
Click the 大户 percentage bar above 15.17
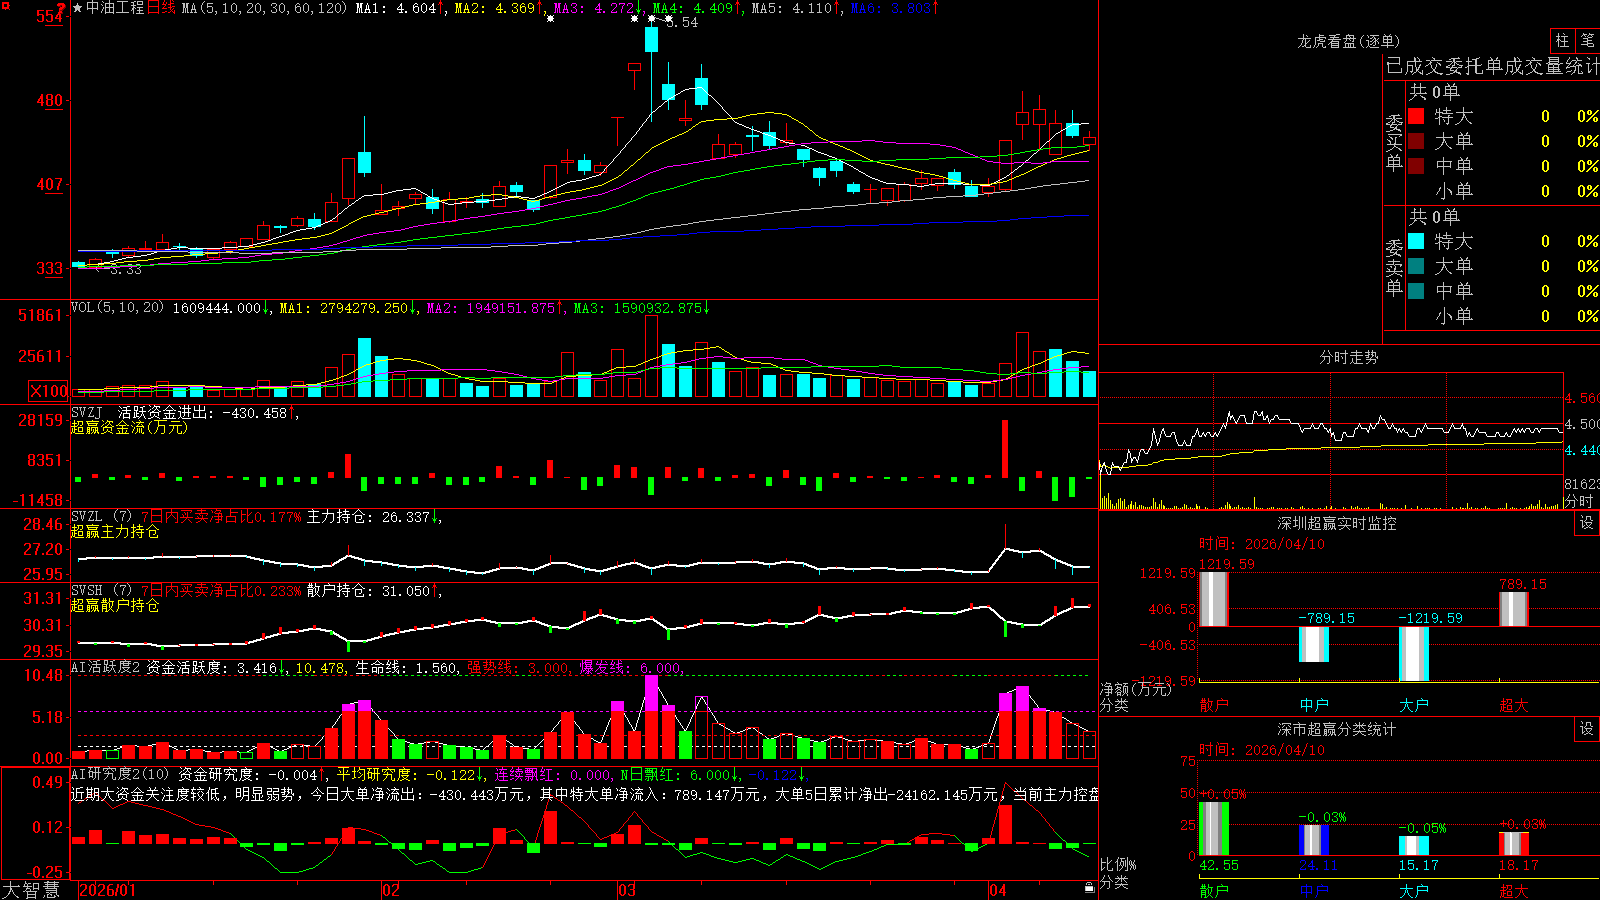coord(1414,846)
